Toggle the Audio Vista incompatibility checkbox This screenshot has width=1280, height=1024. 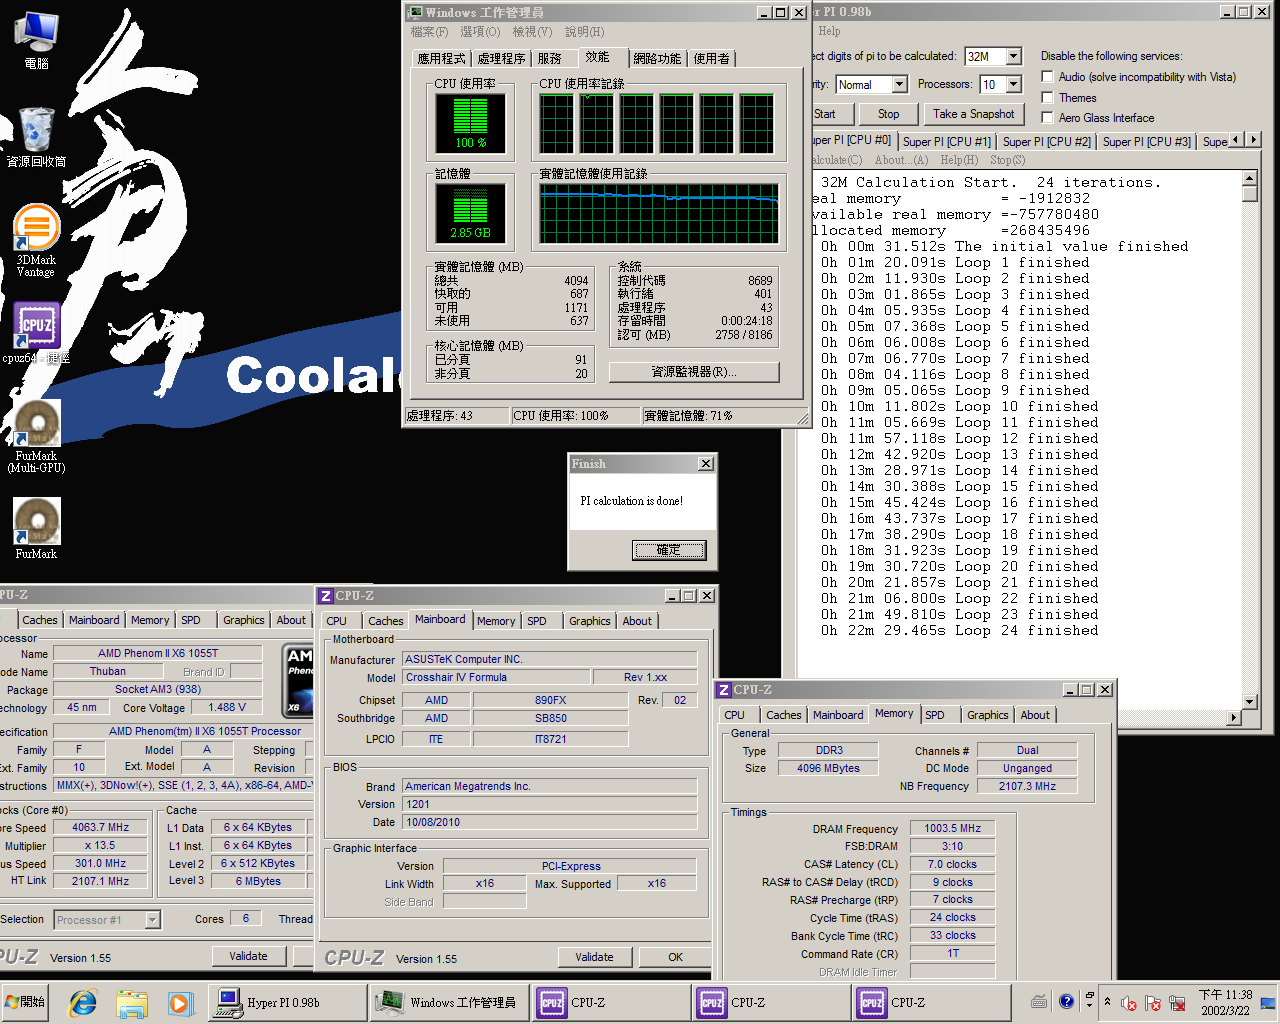click(x=1048, y=77)
